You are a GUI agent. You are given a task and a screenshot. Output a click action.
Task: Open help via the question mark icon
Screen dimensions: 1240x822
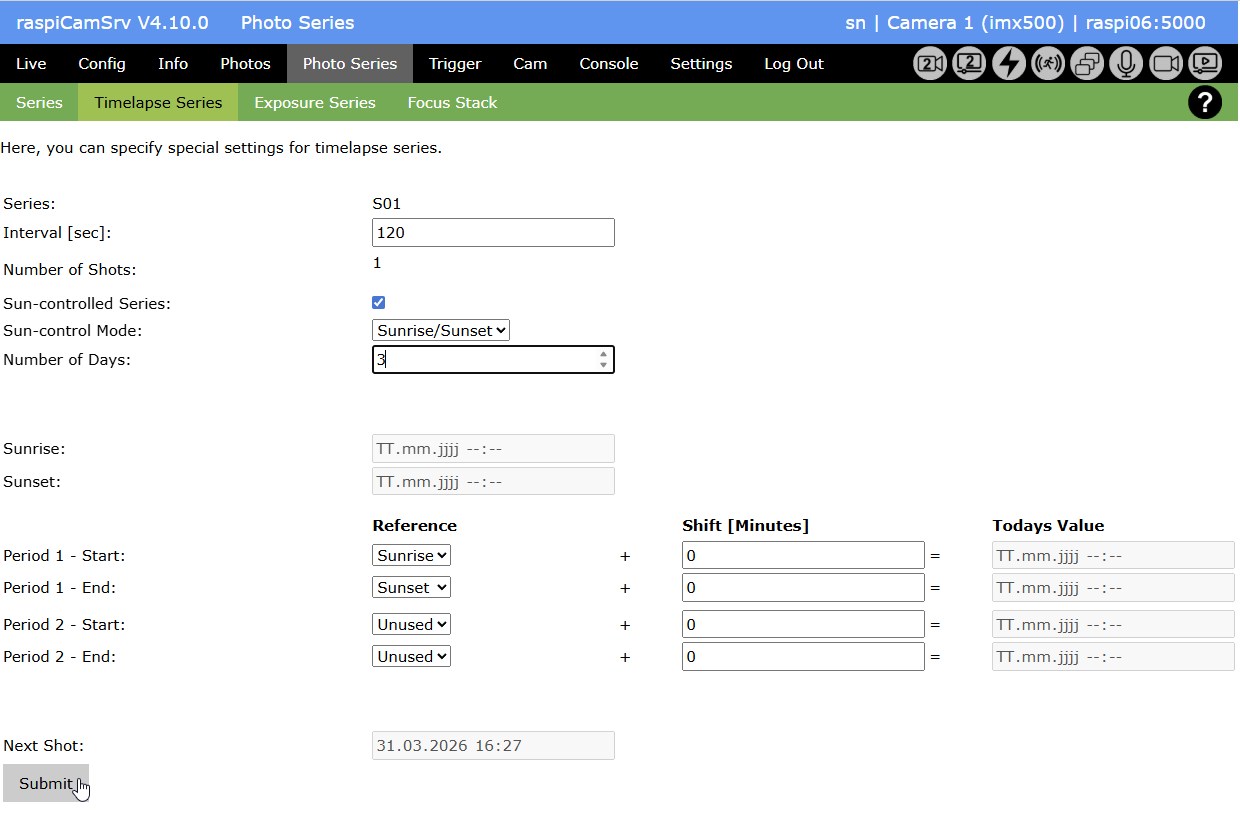click(x=1205, y=102)
